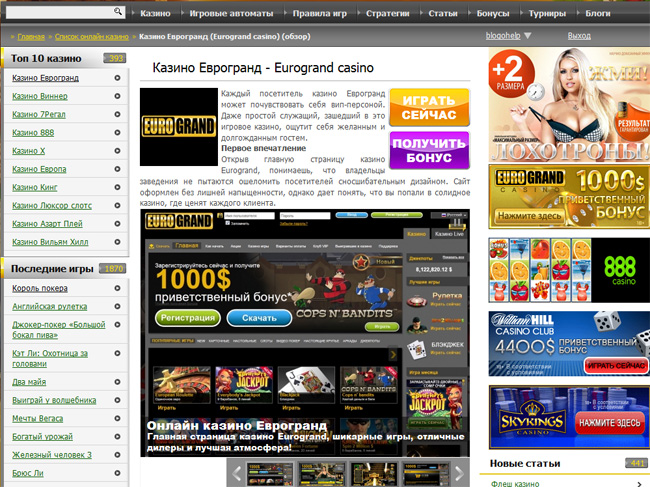Click the William Hill Casino Club banner

point(569,344)
